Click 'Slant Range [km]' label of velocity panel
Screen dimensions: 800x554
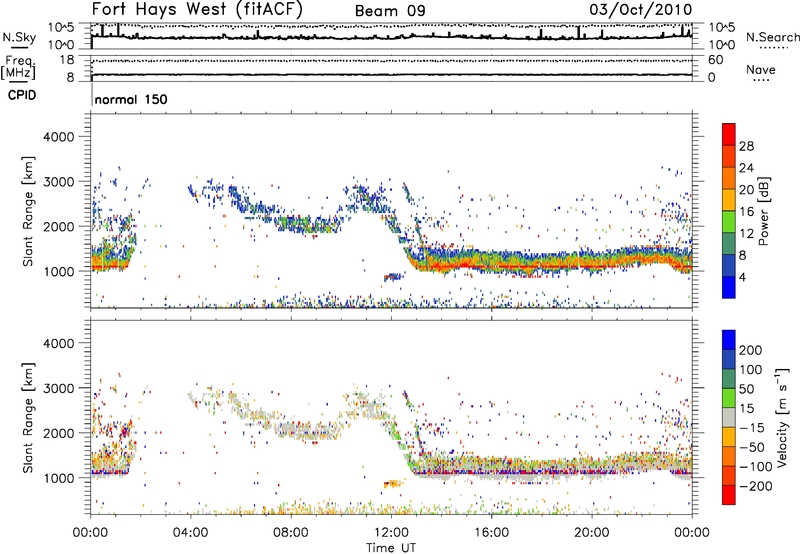click(x=28, y=418)
